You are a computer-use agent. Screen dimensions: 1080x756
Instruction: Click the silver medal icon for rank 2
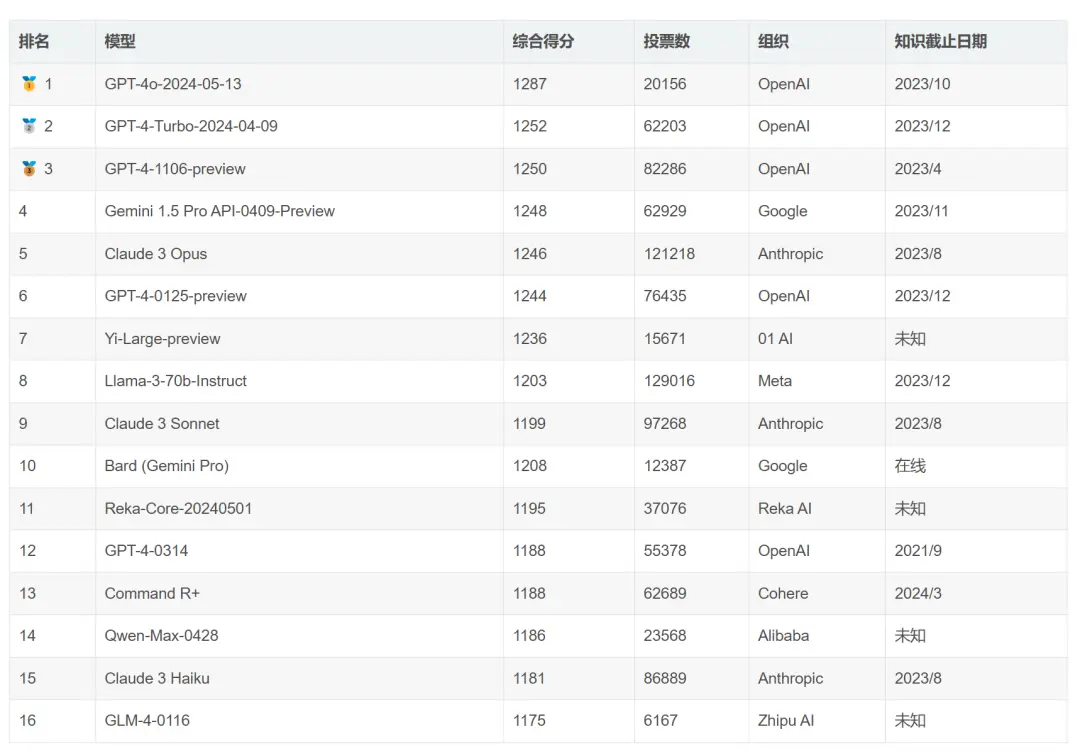tap(29, 126)
